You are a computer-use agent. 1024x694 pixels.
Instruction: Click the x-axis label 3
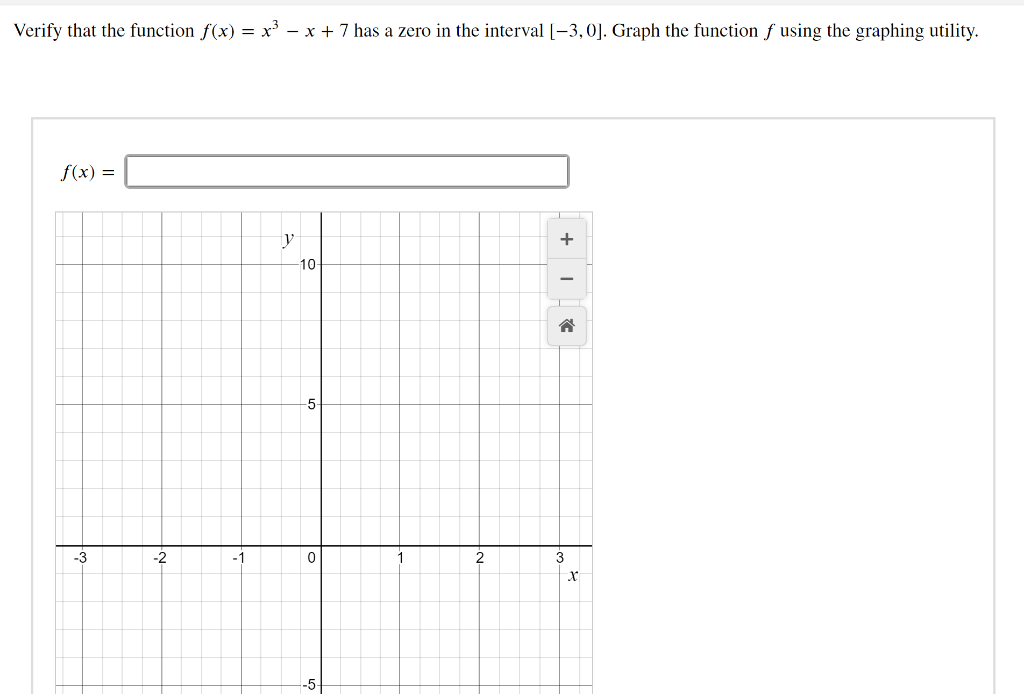(x=560, y=558)
